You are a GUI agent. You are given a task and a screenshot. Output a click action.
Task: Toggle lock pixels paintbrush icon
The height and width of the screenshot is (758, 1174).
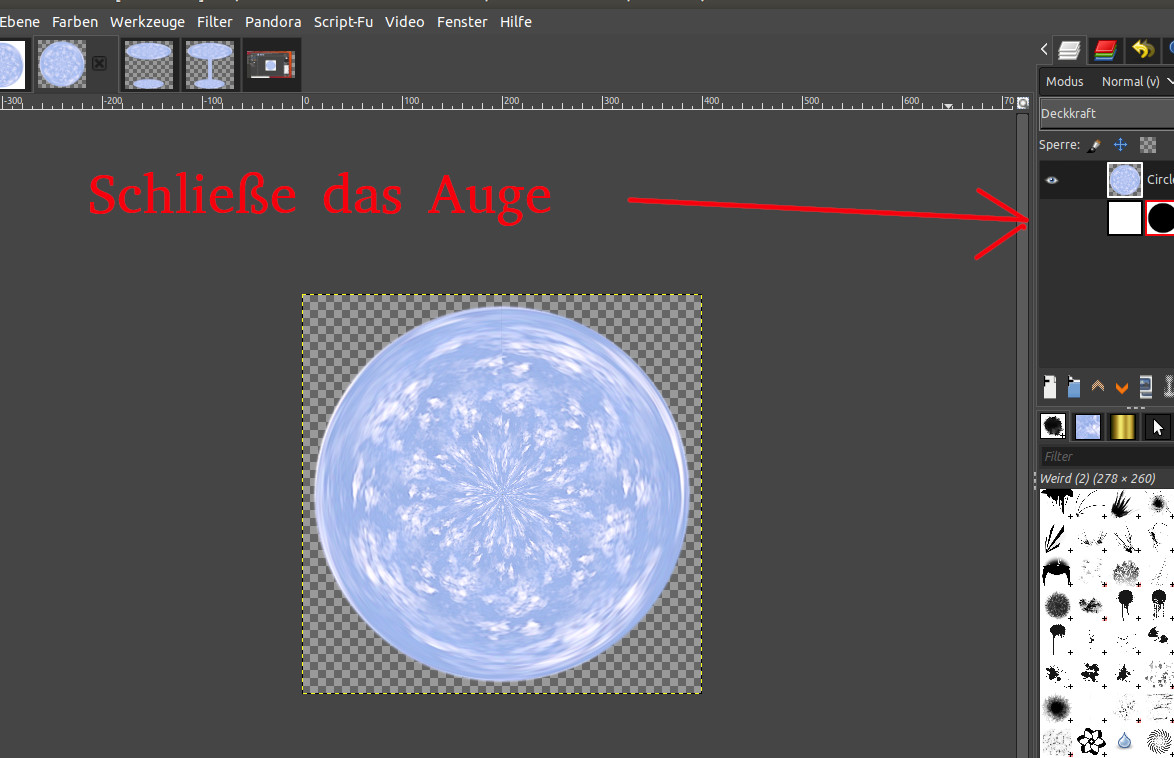coord(1094,145)
